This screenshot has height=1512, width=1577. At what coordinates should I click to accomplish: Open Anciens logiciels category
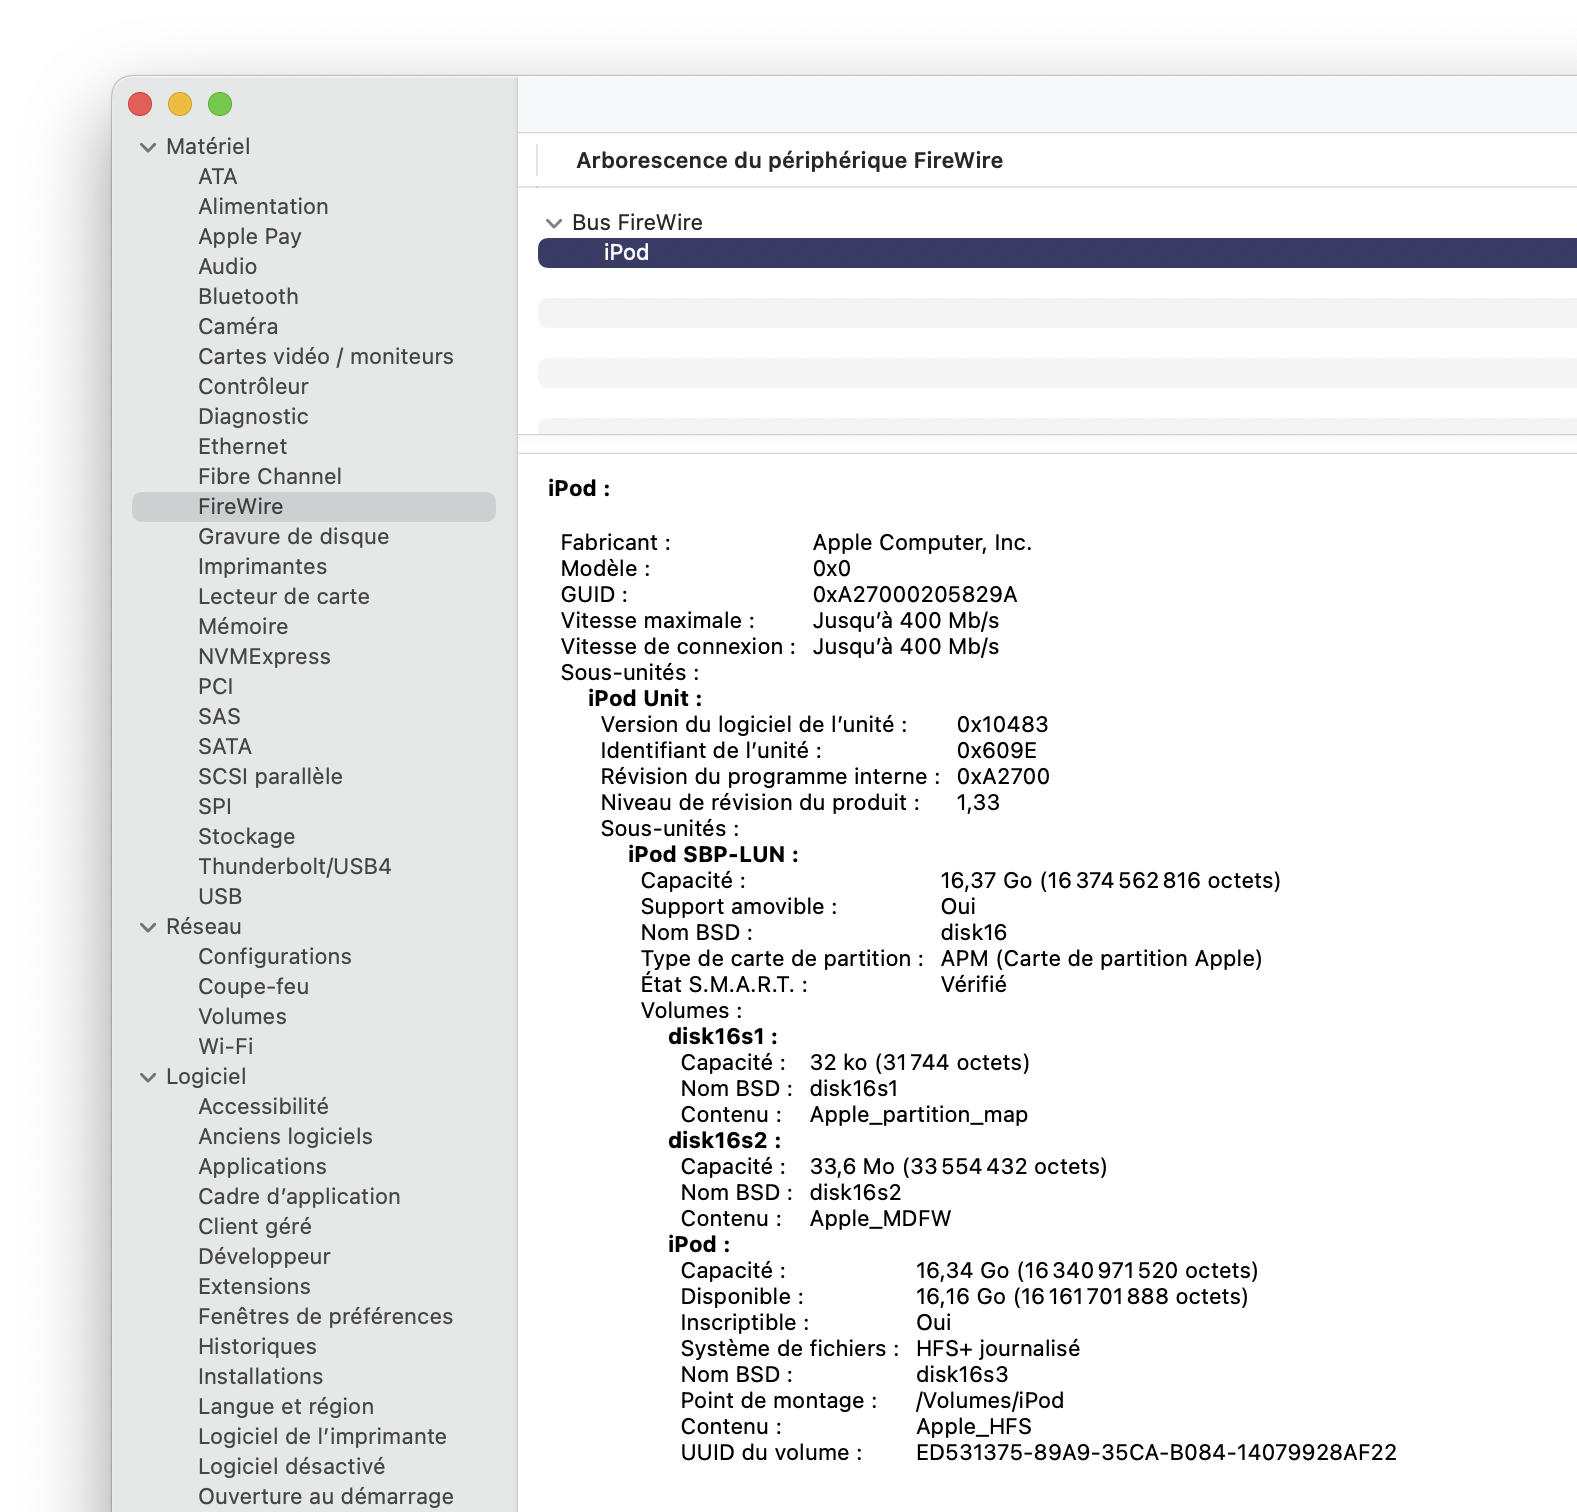tap(285, 1137)
